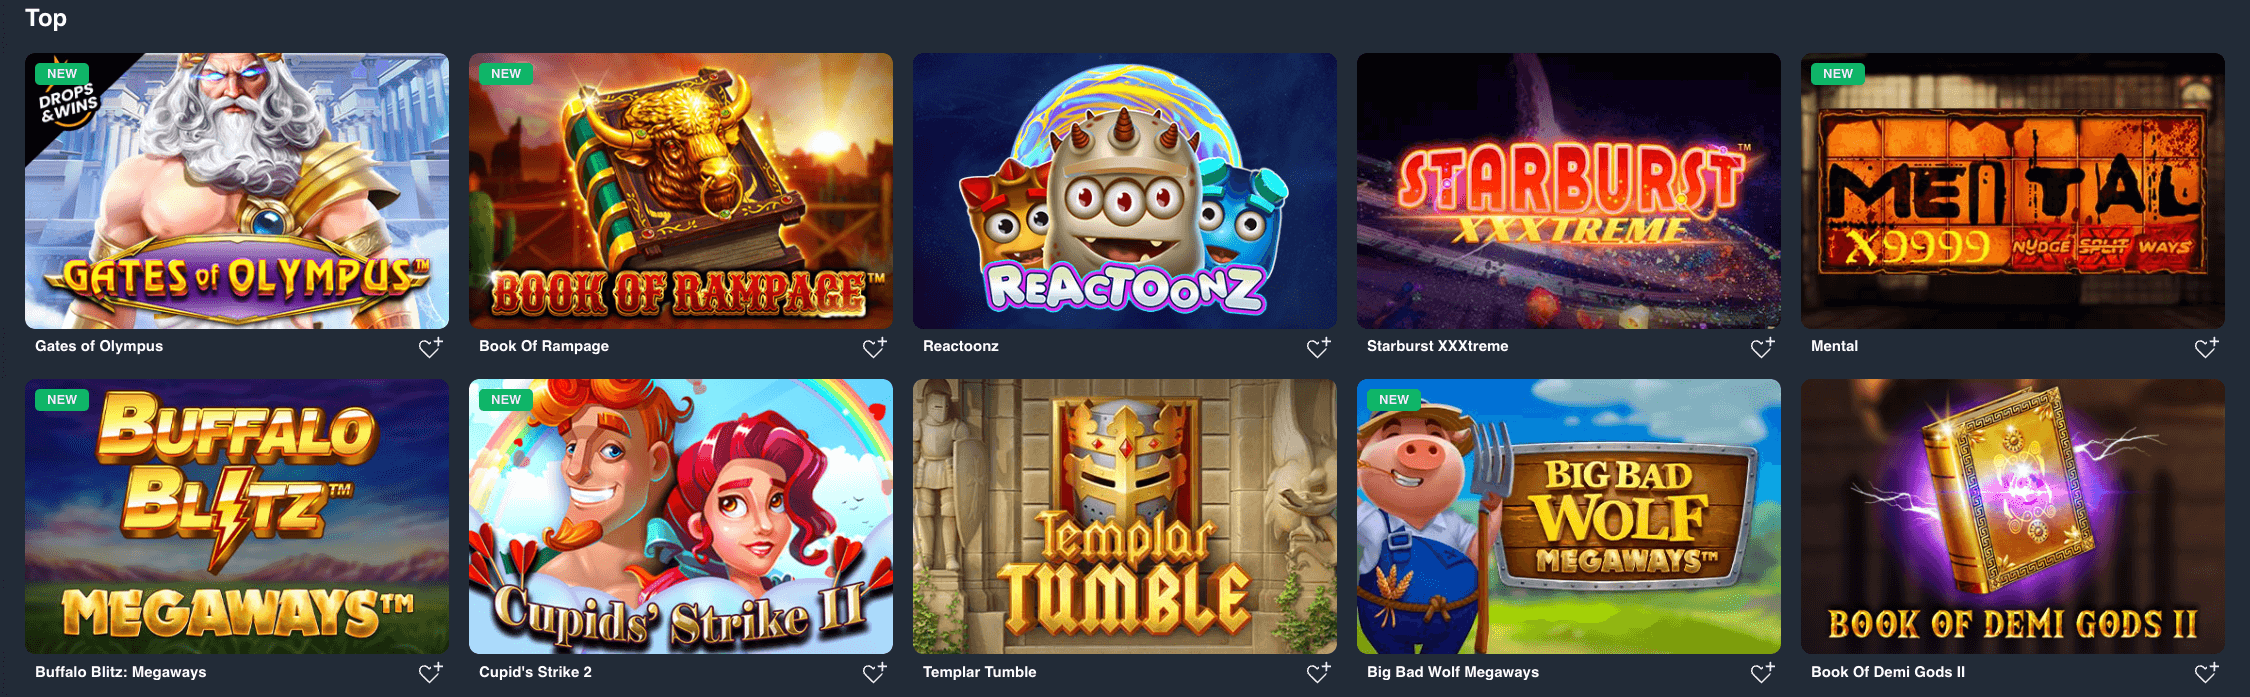Viewport: 2250px width, 697px height.
Task: Favorite Big Bad Wolf Megaways
Action: point(1762,673)
